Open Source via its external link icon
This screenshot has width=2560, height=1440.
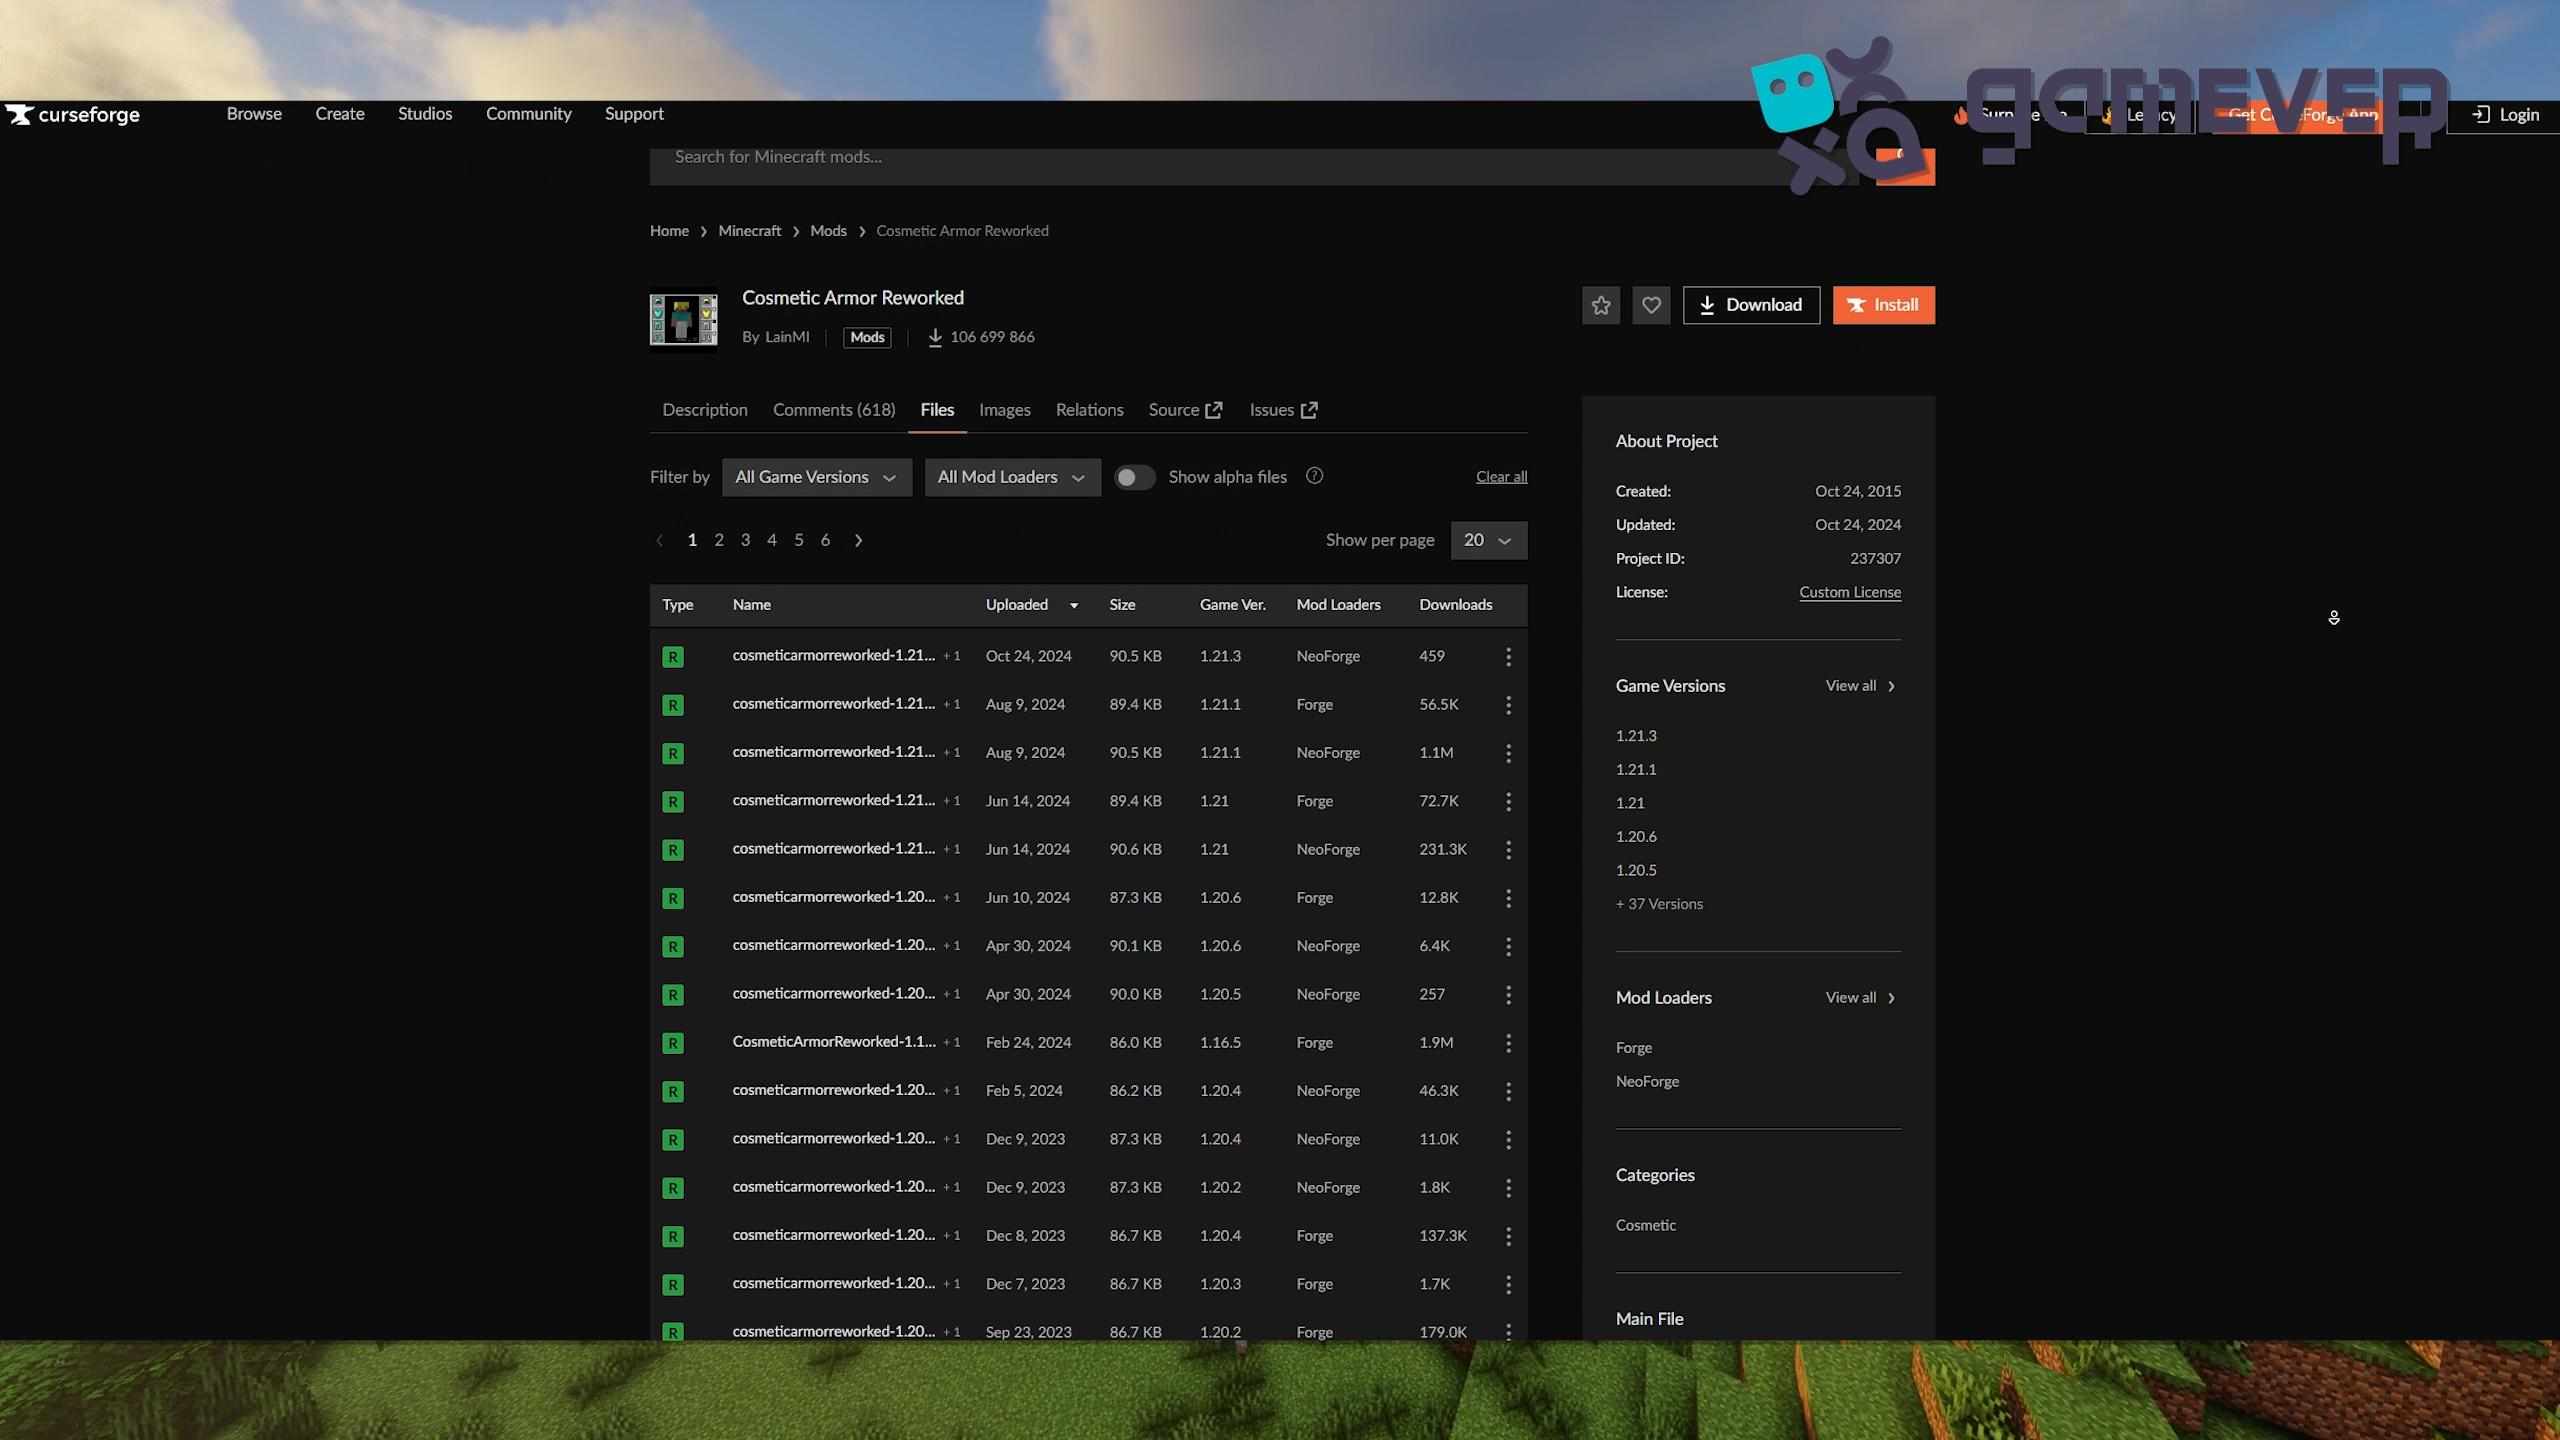point(1213,409)
